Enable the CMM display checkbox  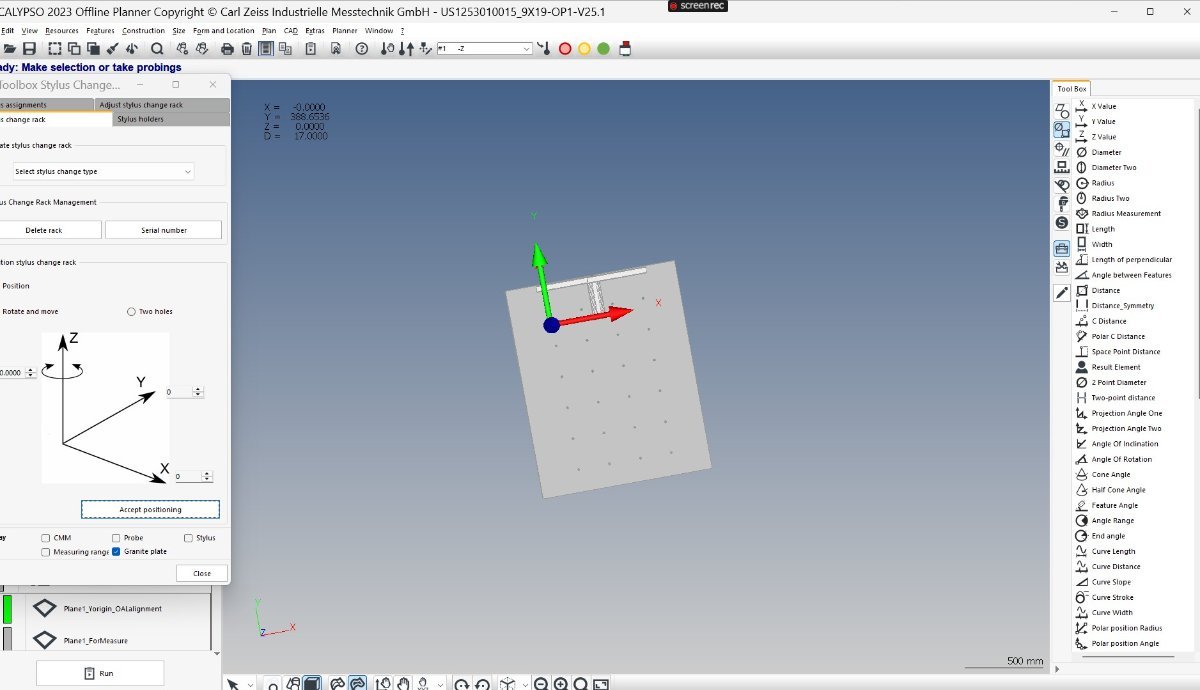46,538
